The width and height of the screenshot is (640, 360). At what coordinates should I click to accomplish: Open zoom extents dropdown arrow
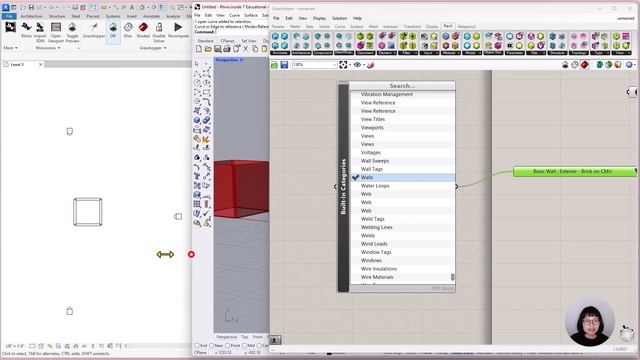(x=350, y=65)
